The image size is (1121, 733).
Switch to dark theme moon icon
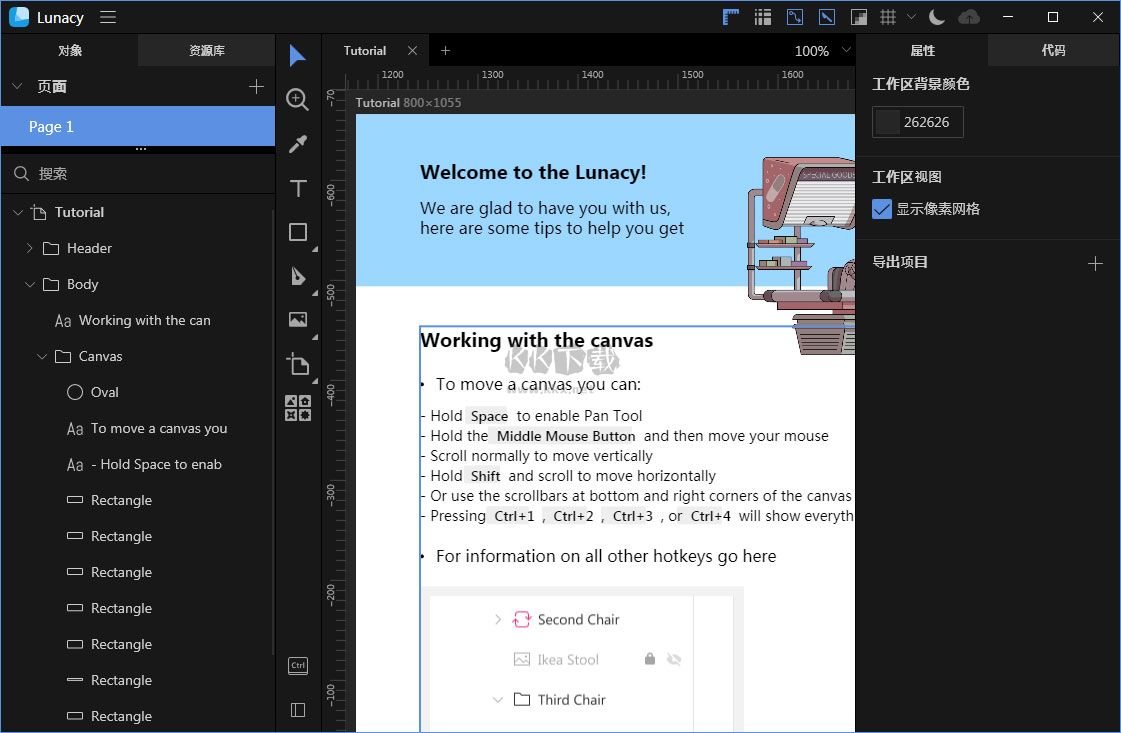tap(937, 17)
